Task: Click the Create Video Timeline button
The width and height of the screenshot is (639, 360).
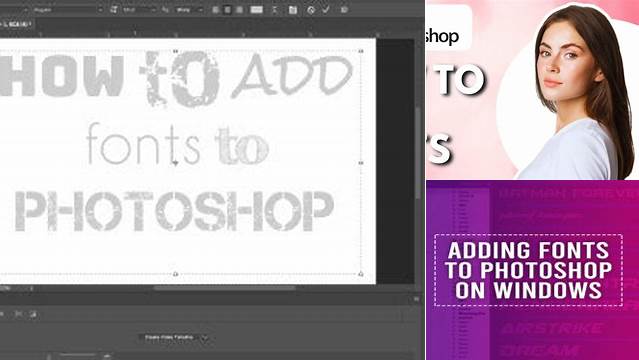Action: coord(169,338)
